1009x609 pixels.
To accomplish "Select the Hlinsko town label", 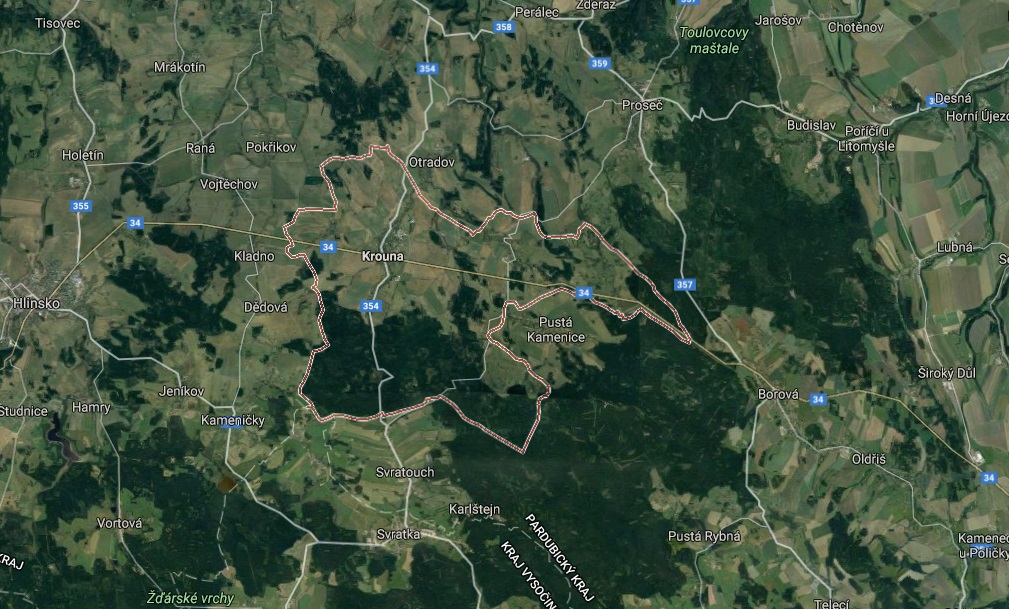I will coord(36,303).
